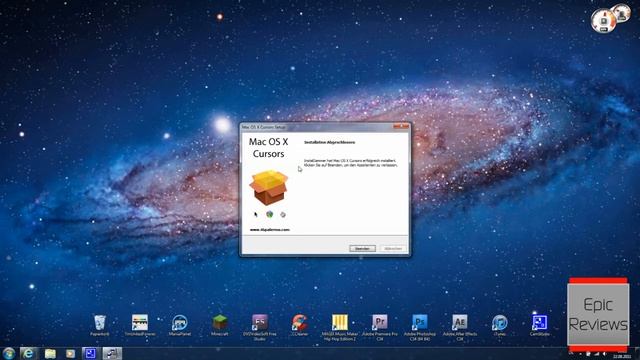
Task: Launch the Adobe After Effects desktop shortcut
Action: 460,327
